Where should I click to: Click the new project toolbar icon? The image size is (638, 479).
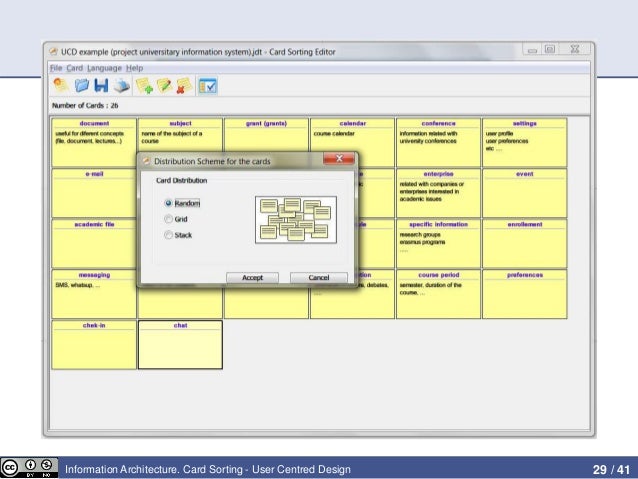[x=60, y=86]
